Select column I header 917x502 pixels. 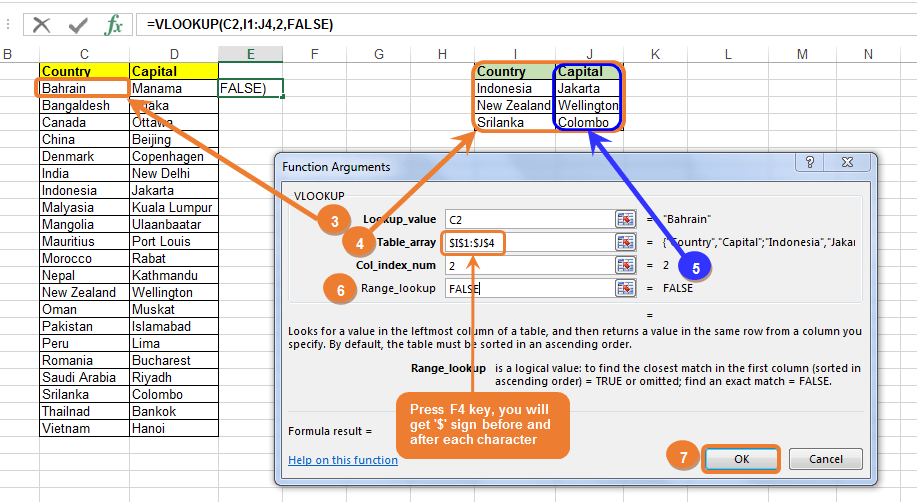(x=515, y=54)
